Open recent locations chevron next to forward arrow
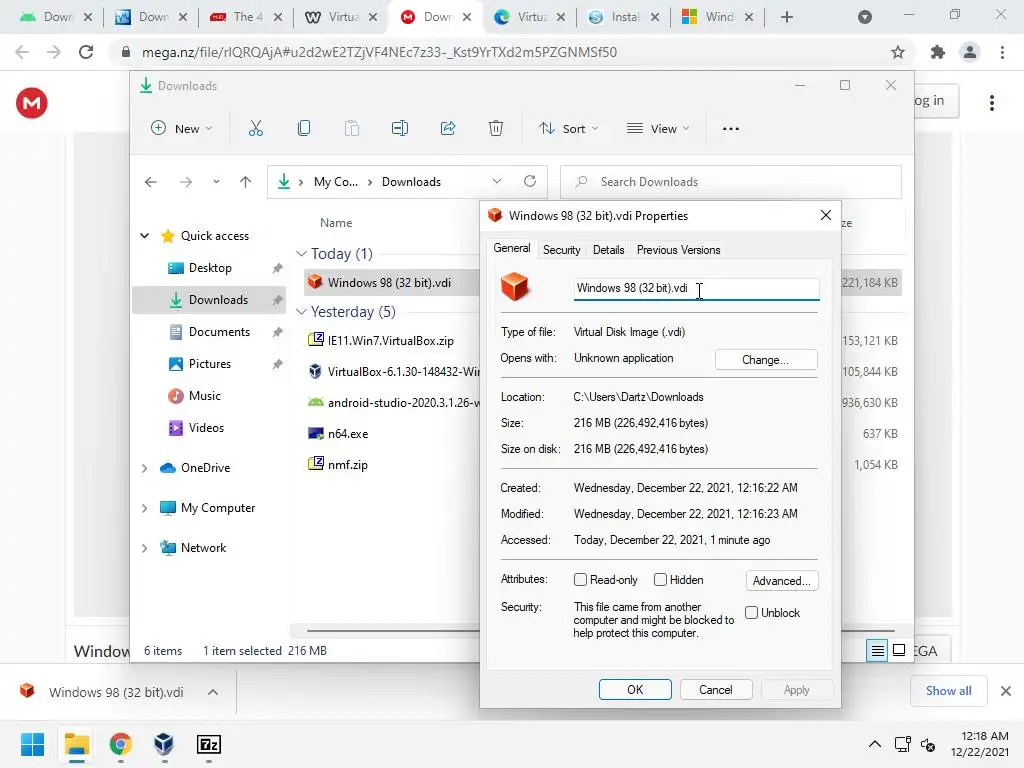Viewport: 1024px width, 768px height. [216, 182]
